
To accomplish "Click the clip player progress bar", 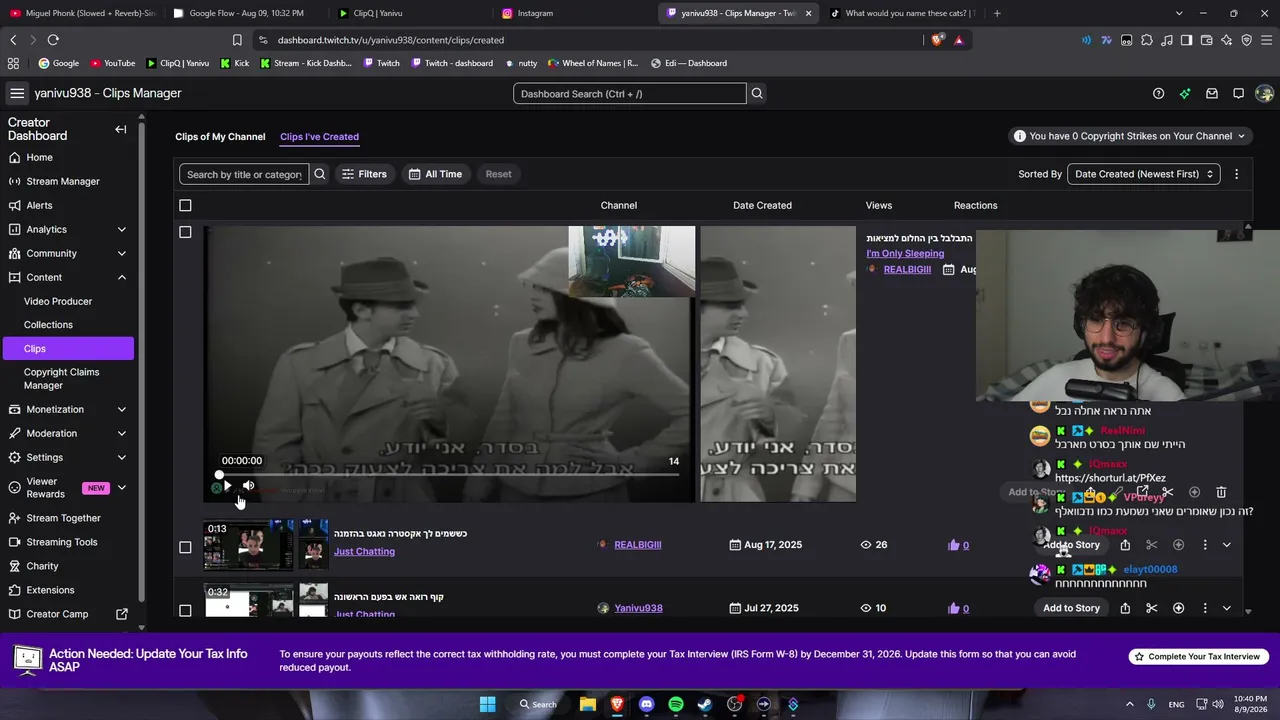I will 449,474.
